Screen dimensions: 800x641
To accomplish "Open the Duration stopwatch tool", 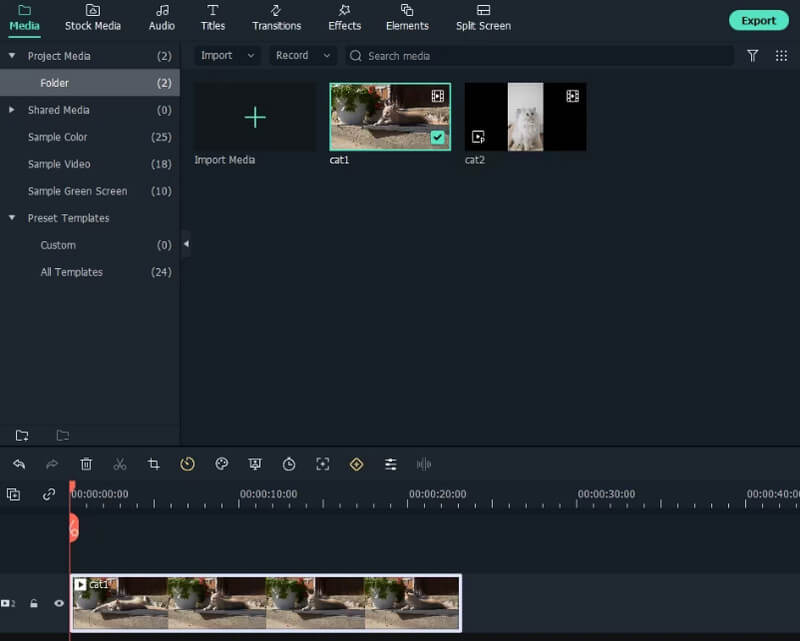I will [289, 464].
